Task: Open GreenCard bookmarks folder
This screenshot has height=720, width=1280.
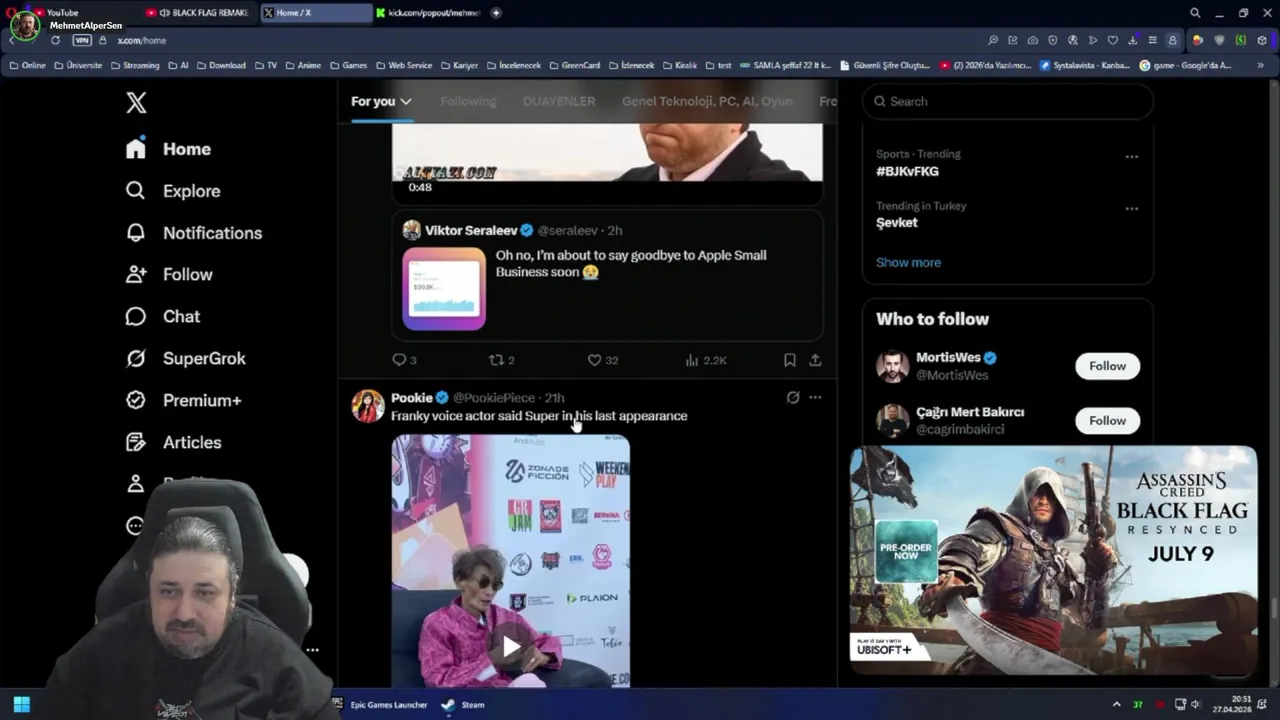Action: (574, 65)
